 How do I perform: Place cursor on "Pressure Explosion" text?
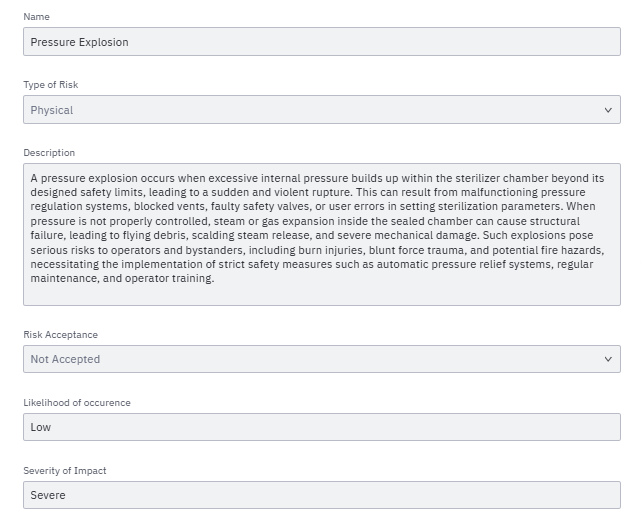tap(79, 42)
